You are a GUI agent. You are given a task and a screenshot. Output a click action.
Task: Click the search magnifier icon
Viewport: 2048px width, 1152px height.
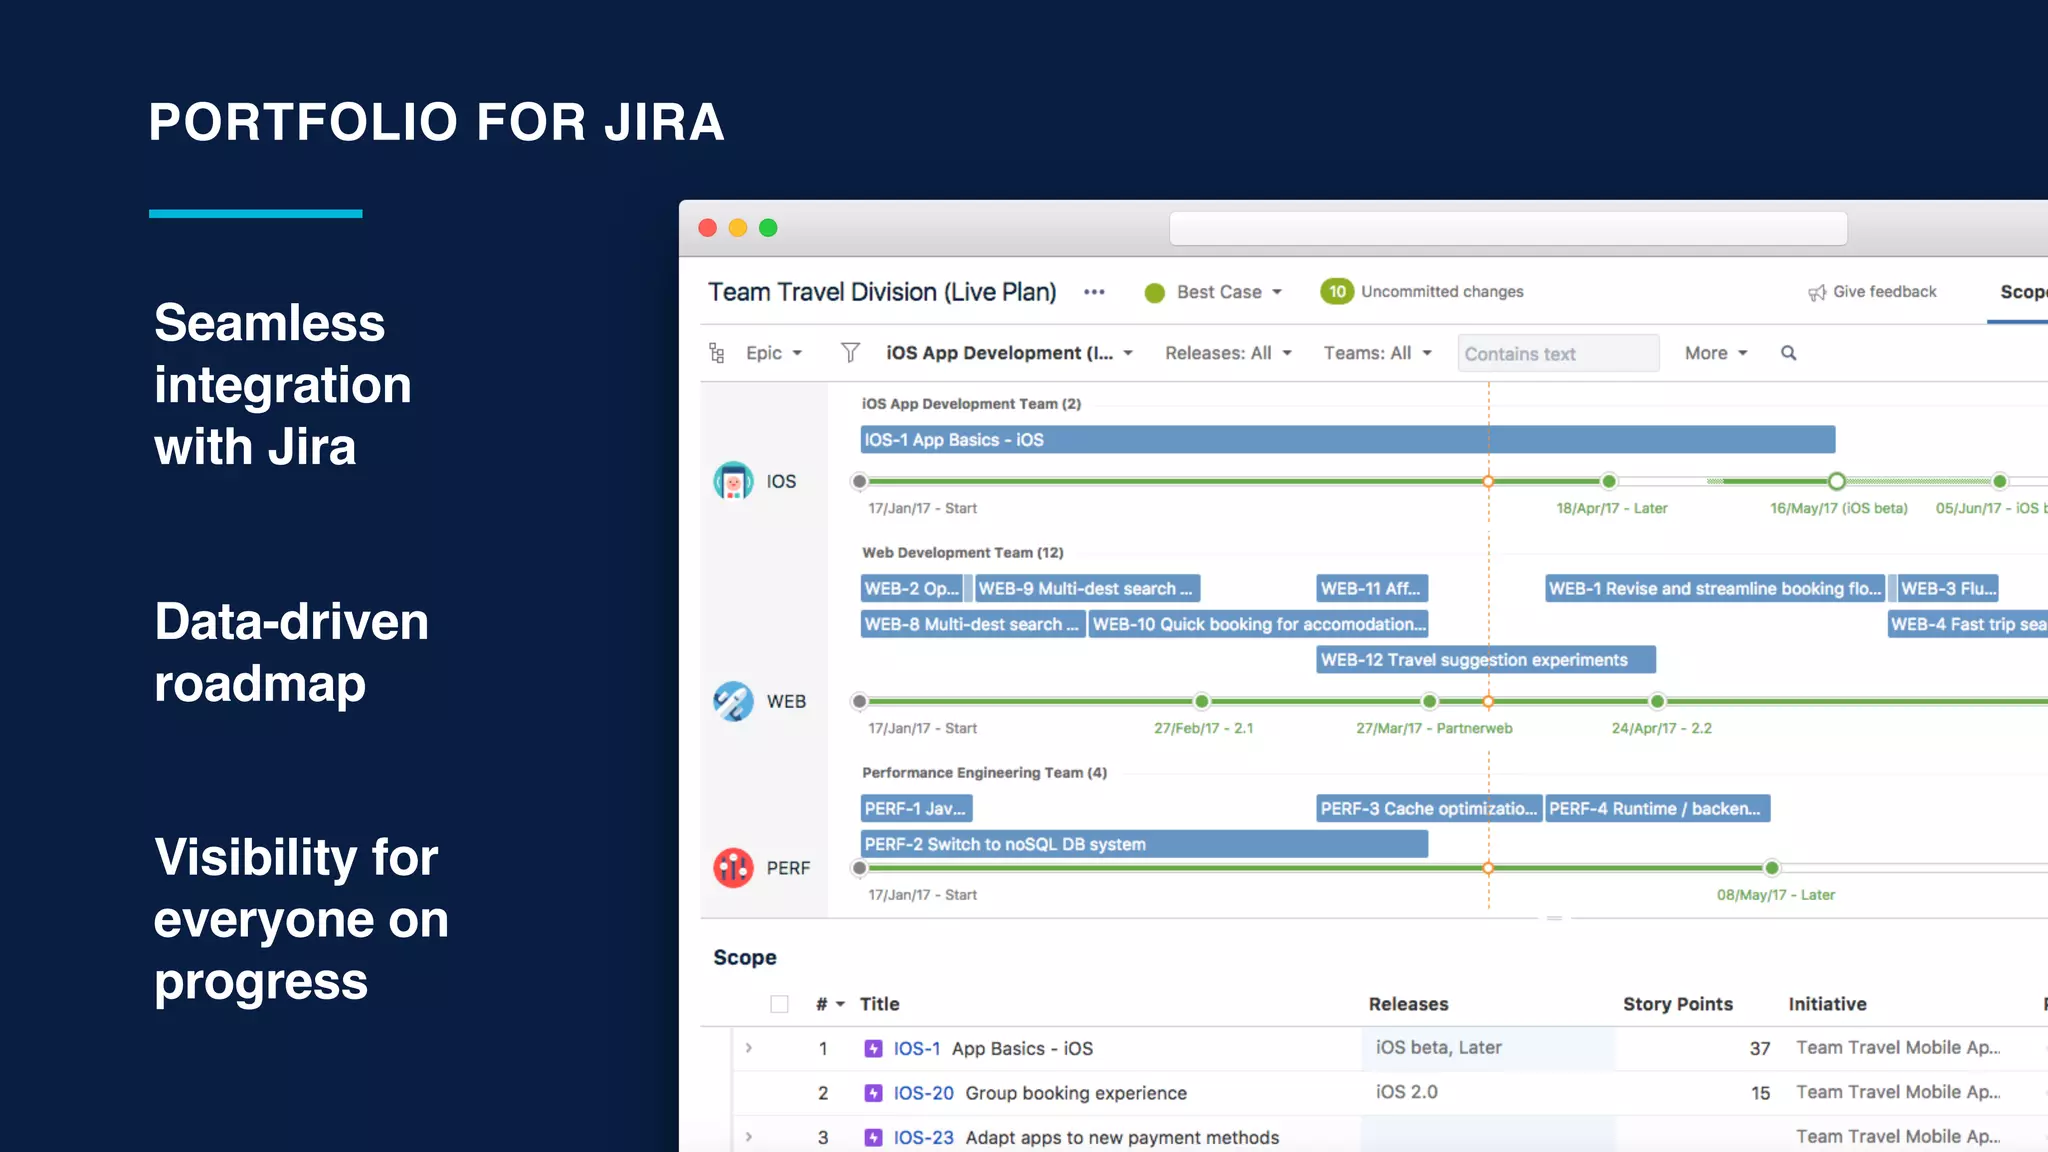(1788, 353)
